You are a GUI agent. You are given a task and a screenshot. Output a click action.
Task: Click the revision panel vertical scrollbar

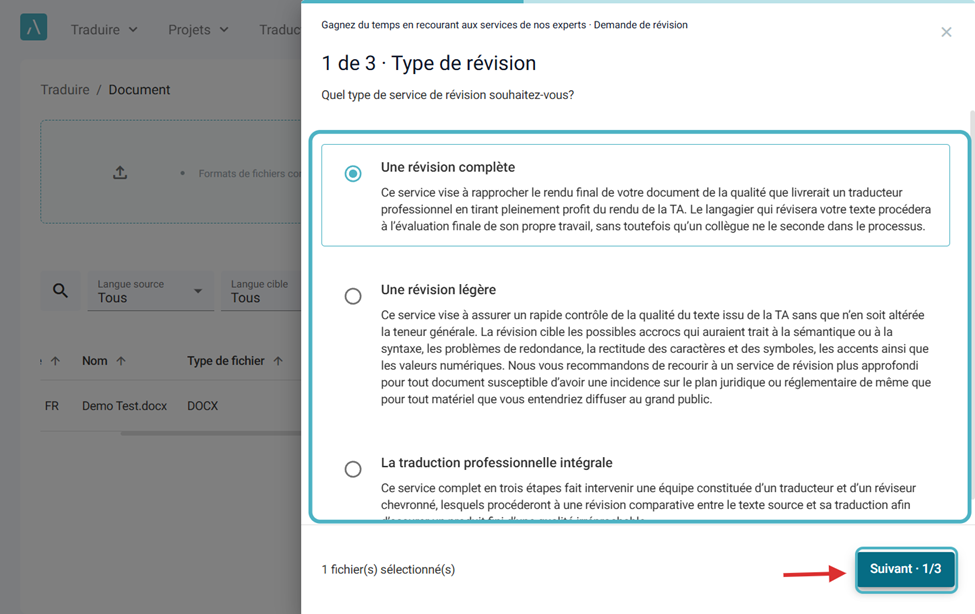pos(972,305)
